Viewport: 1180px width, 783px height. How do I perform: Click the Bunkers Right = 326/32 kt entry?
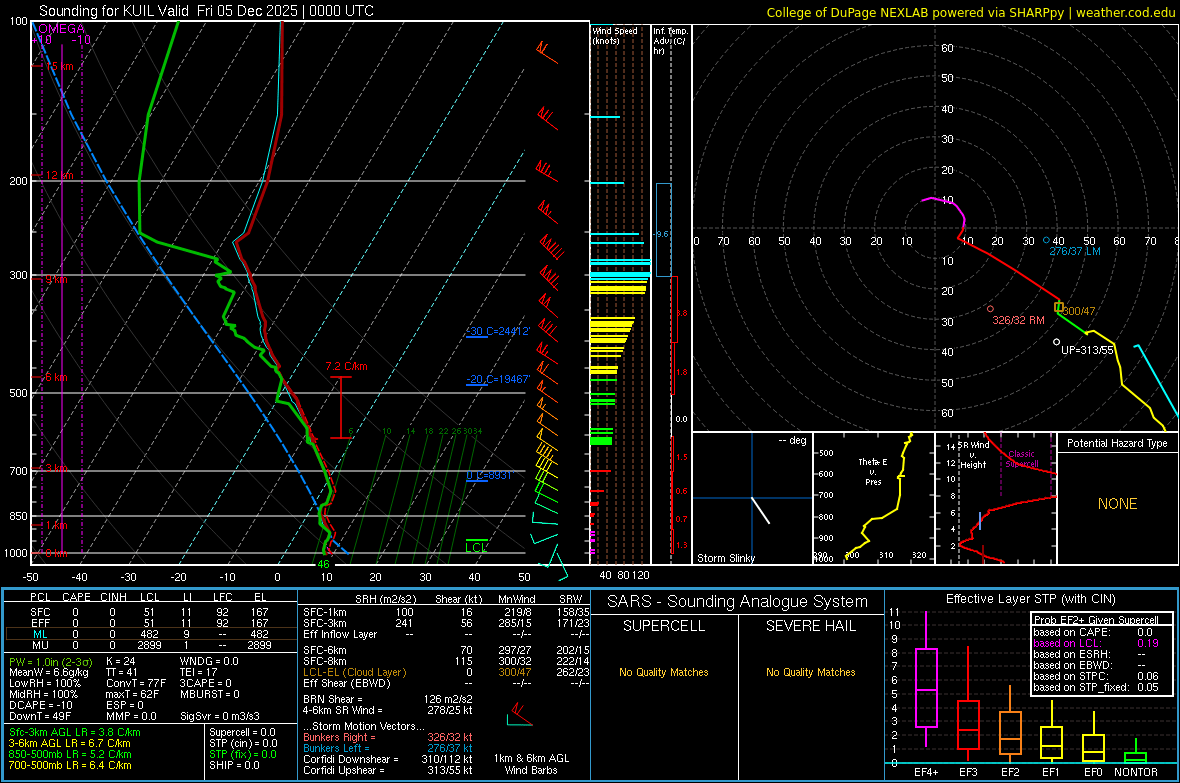pos(388,737)
